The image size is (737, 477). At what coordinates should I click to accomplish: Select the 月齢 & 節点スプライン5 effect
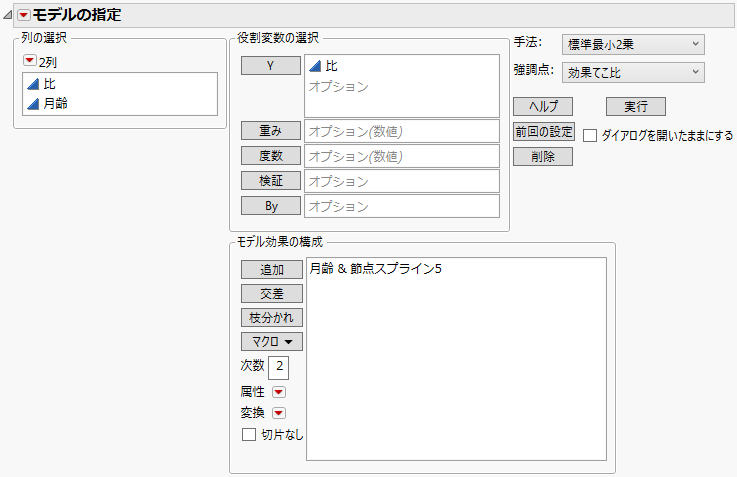point(376,269)
